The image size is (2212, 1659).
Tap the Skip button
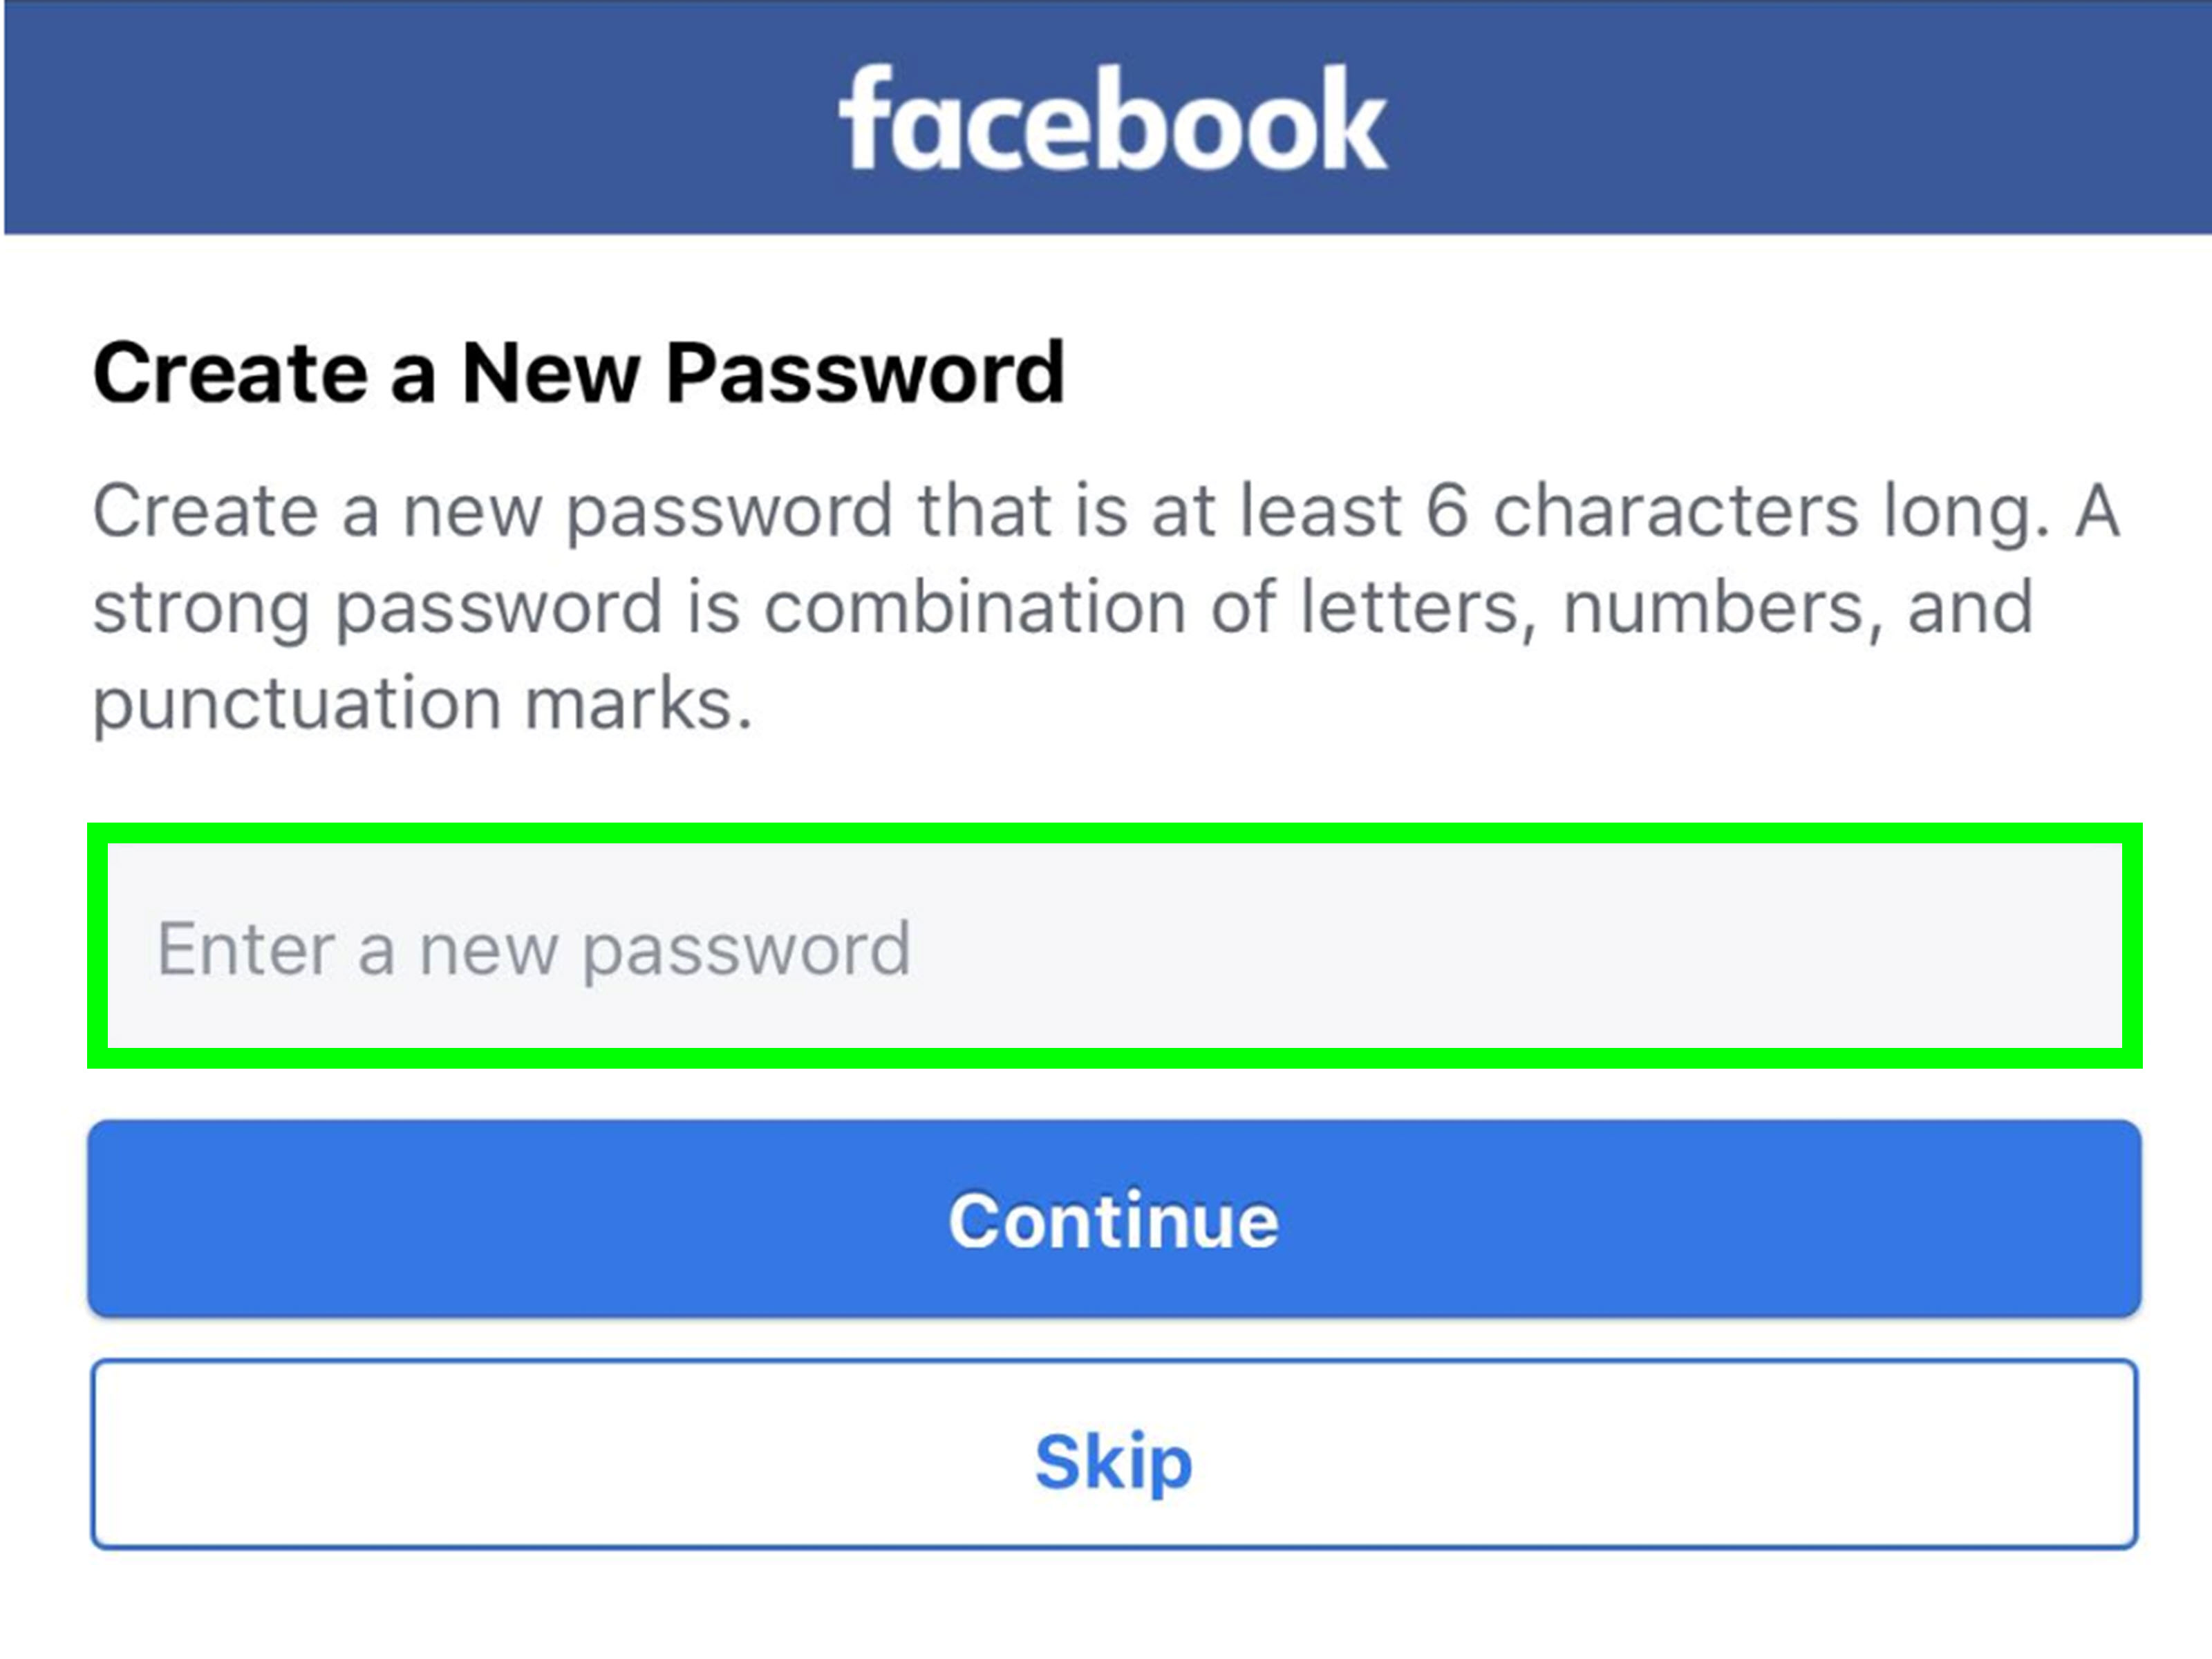tap(1114, 1456)
